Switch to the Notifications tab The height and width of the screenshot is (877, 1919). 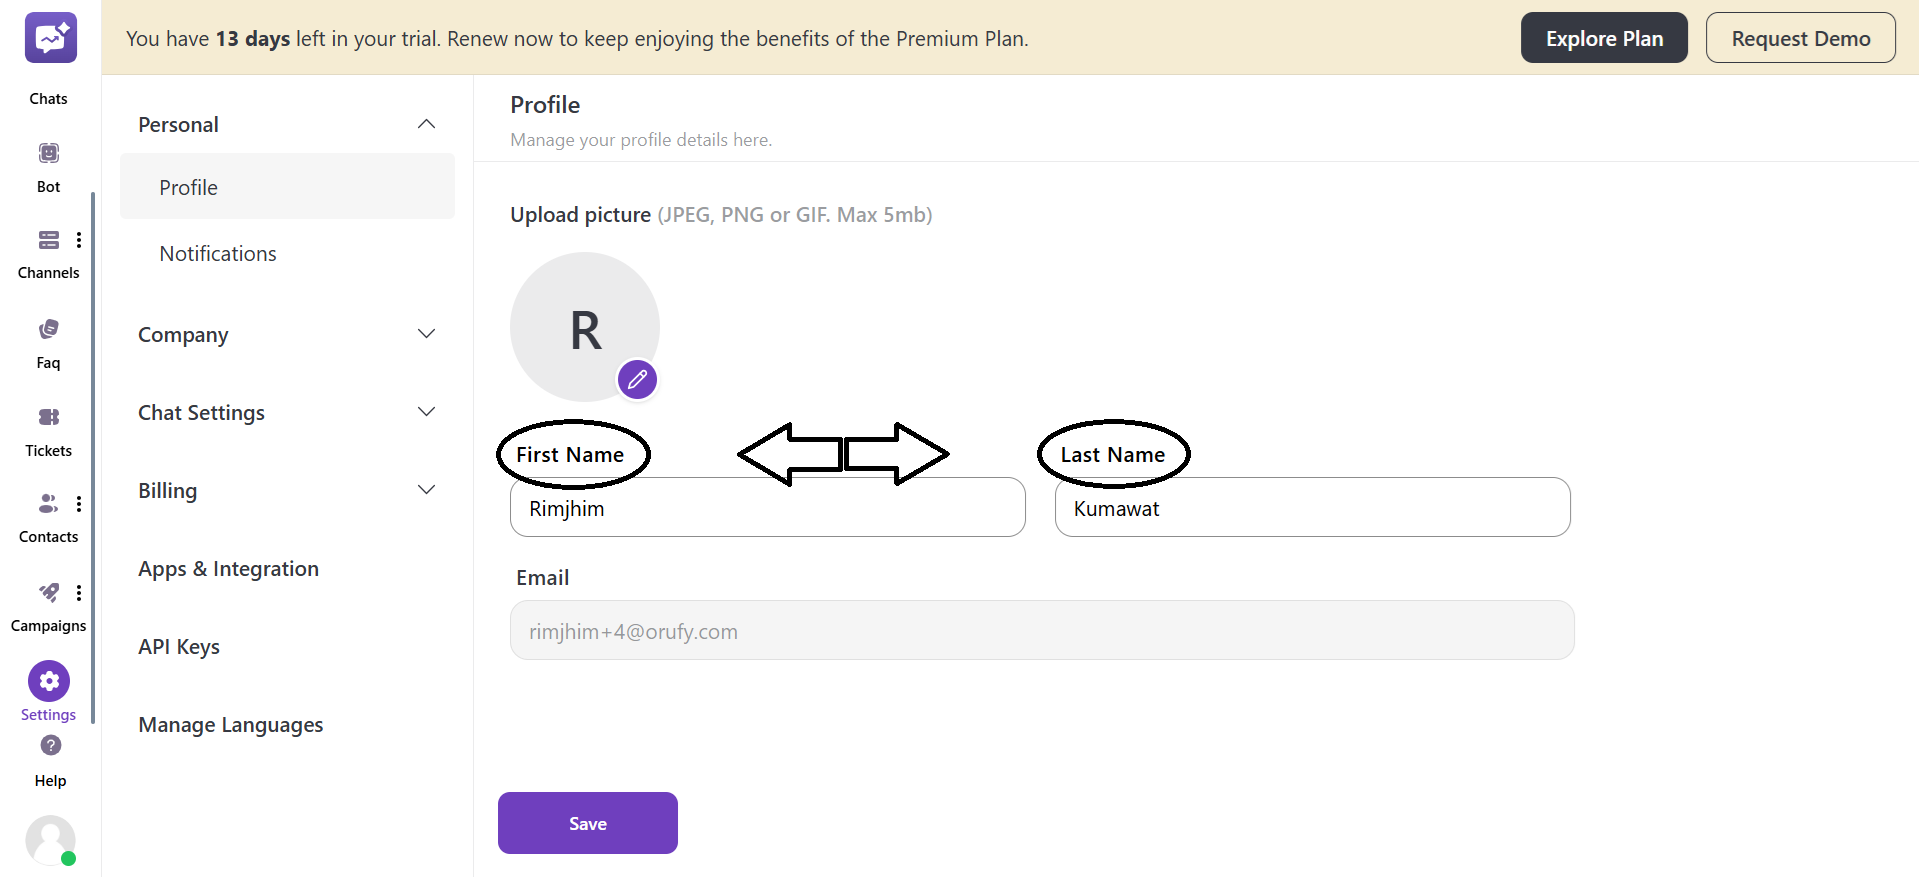point(217,253)
